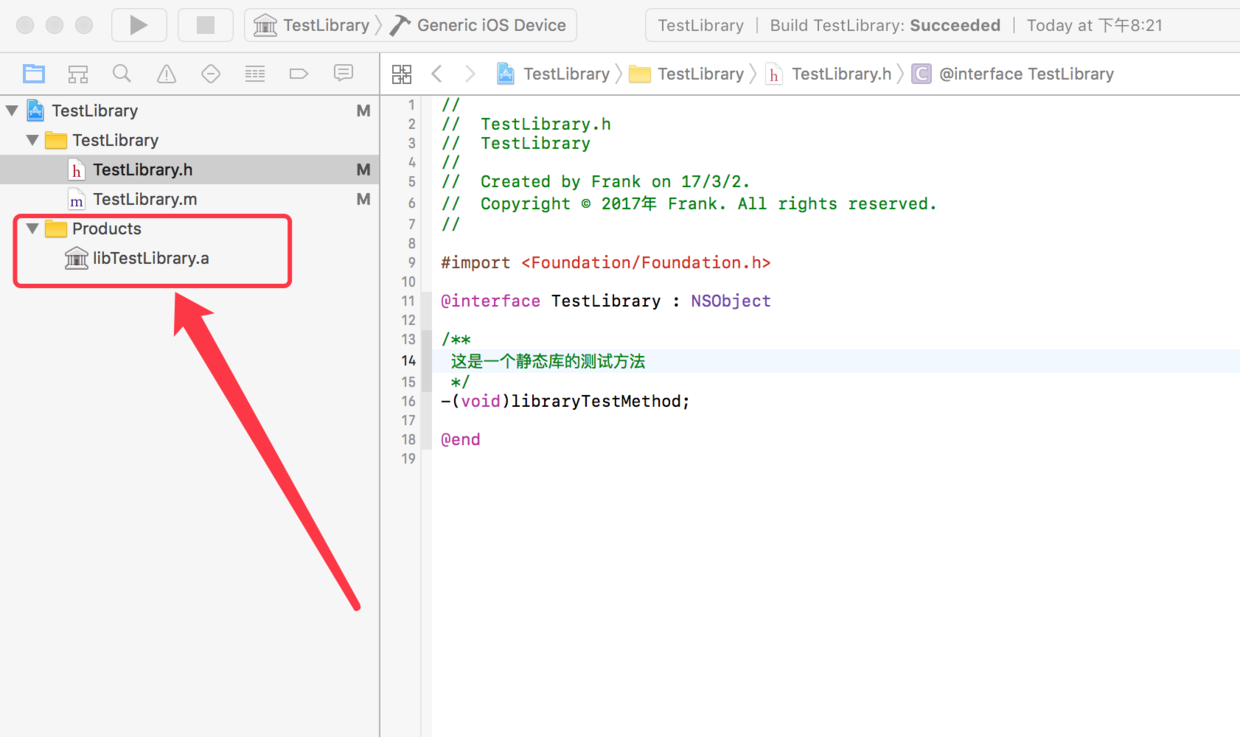
Task: Click the window minimize button
Action: click(55, 25)
